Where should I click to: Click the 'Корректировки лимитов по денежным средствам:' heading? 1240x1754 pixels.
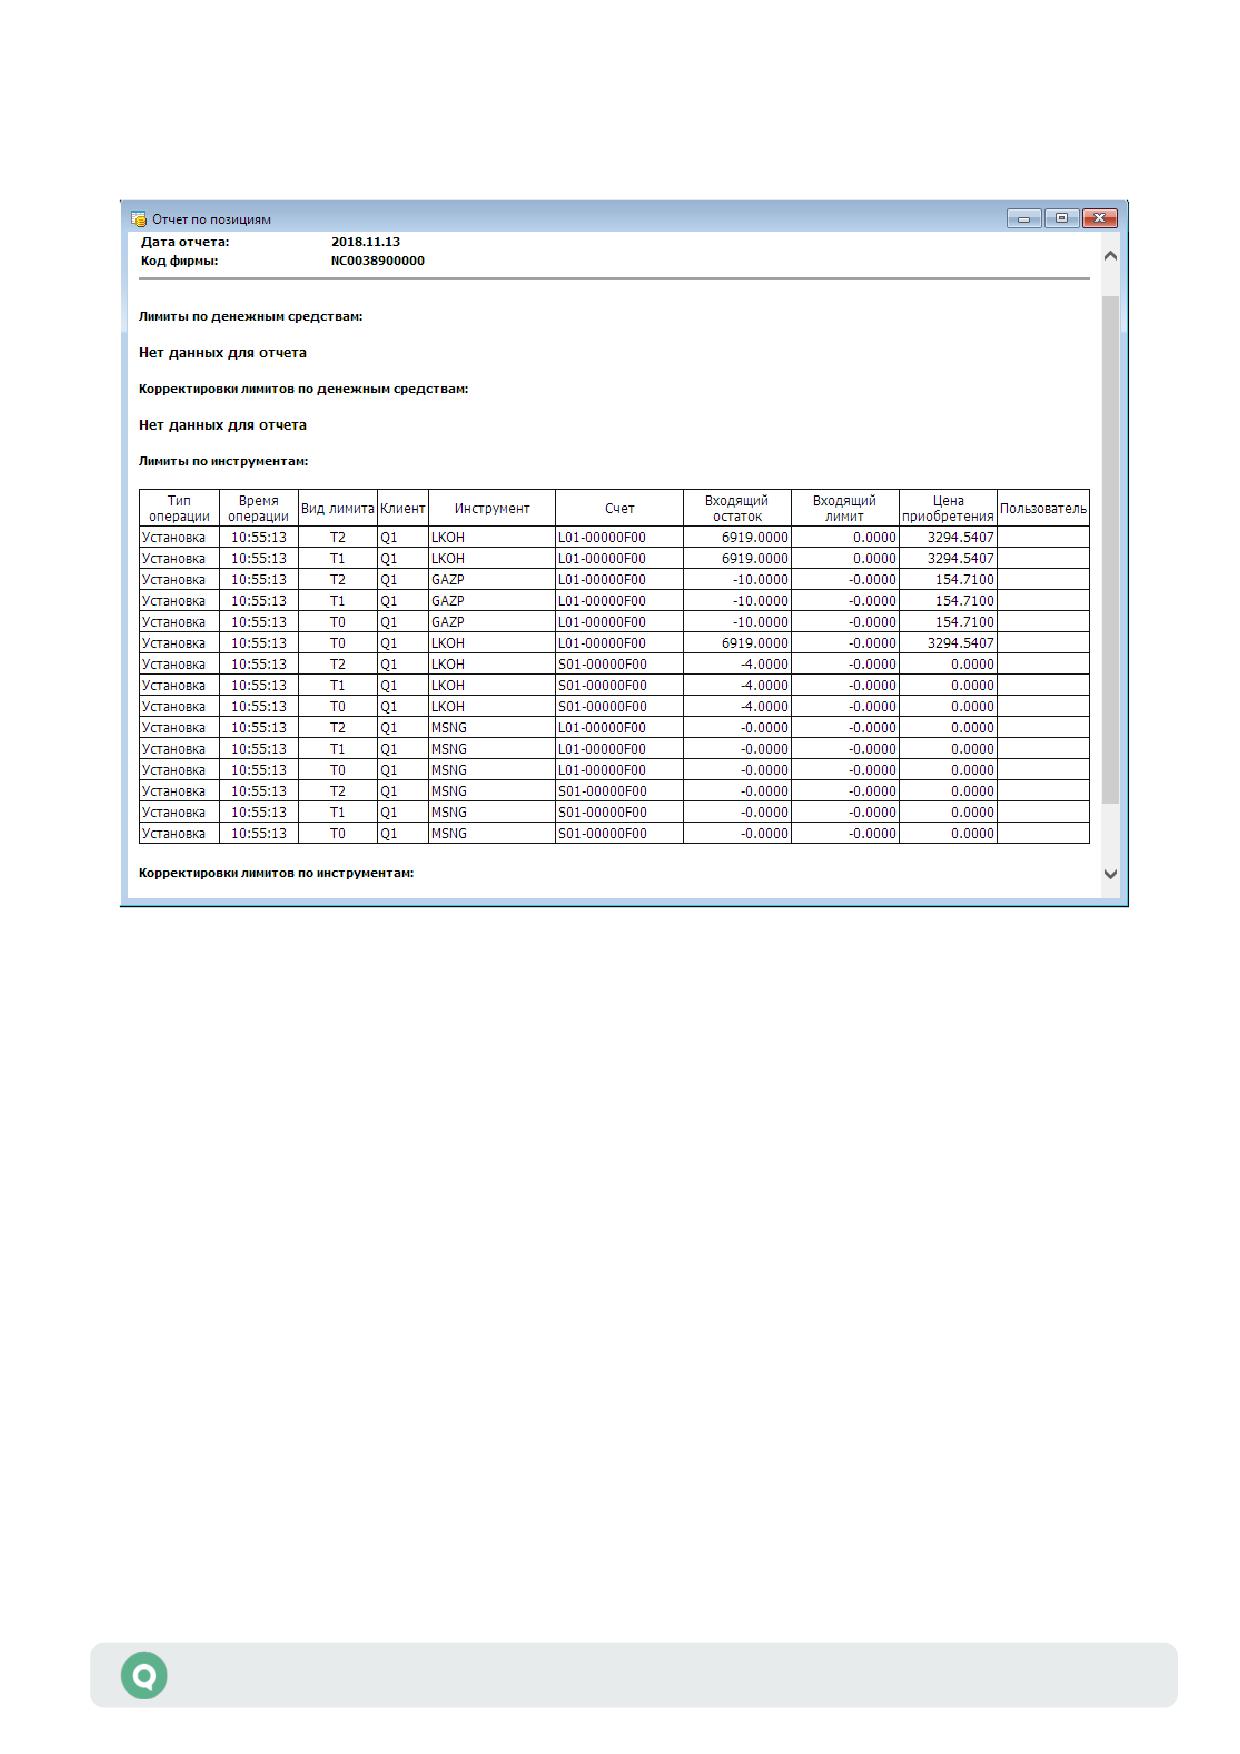coord(303,388)
